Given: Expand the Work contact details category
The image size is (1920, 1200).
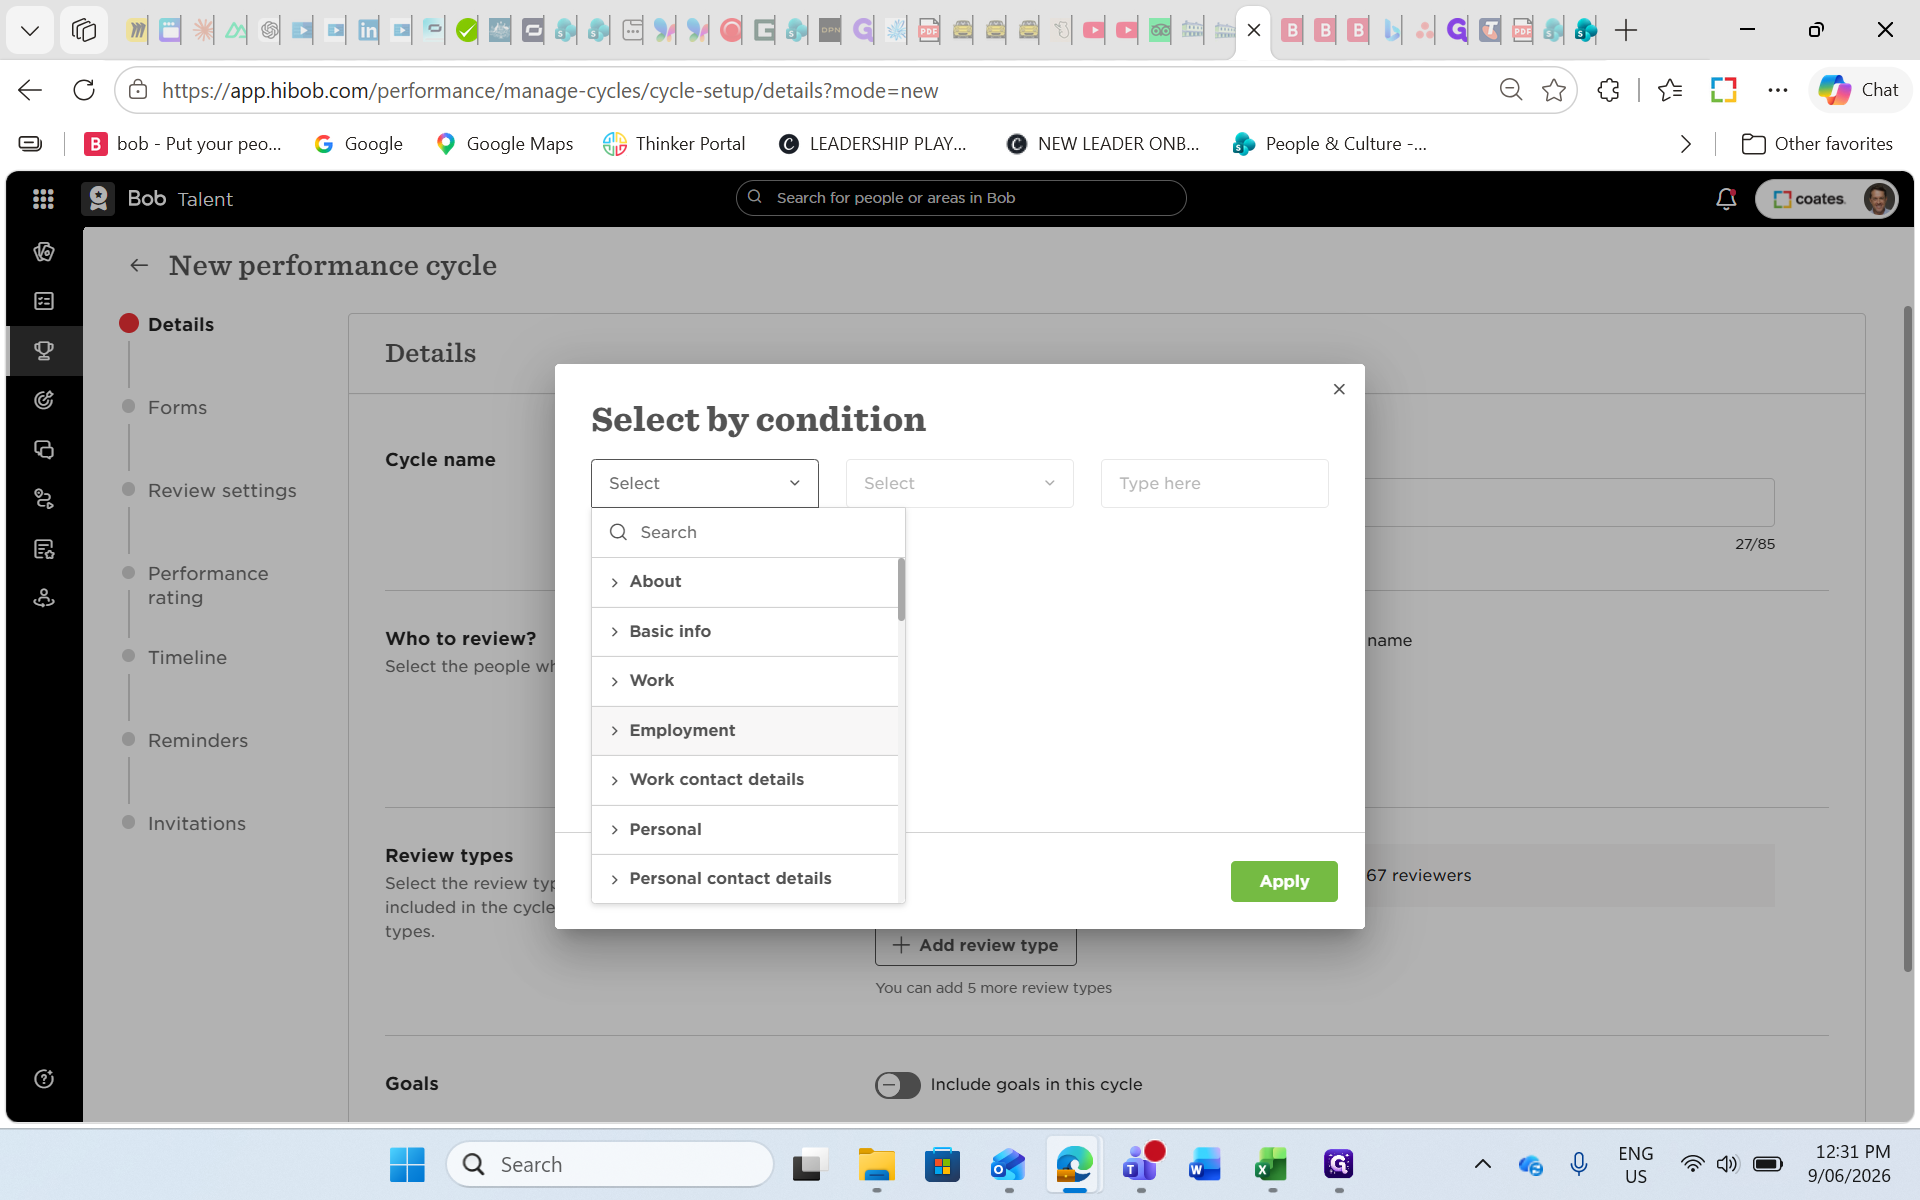Looking at the screenshot, I should click(x=745, y=780).
